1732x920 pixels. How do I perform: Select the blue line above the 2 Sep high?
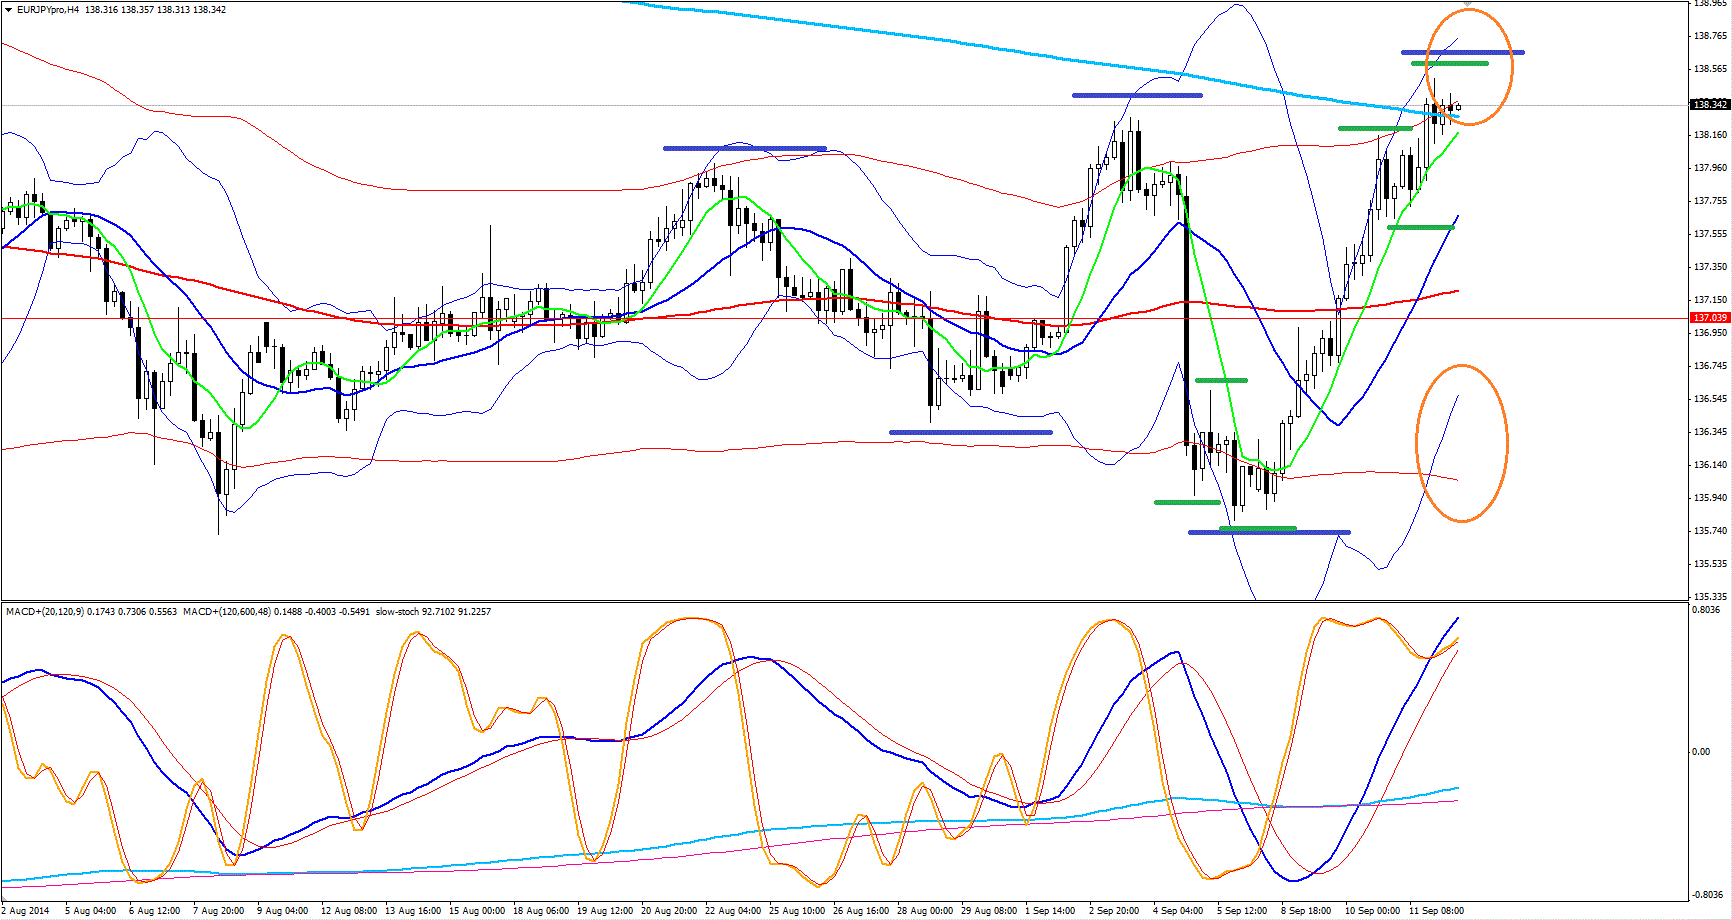pos(1136,95)
